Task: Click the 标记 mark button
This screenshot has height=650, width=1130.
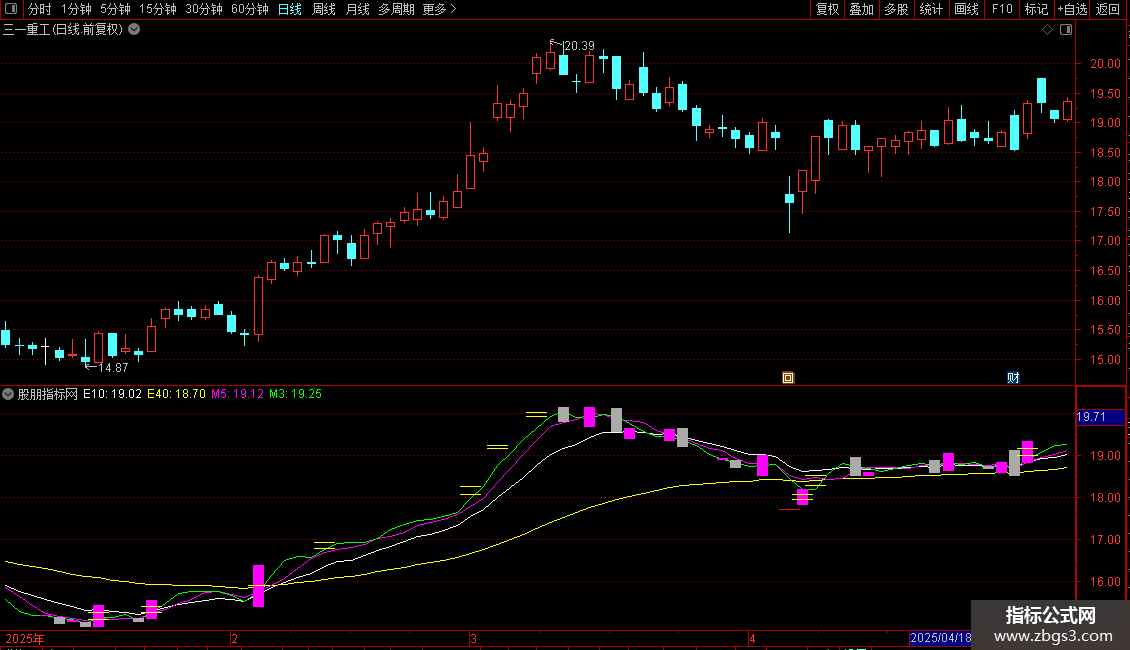Action: tap(1036, 9)
